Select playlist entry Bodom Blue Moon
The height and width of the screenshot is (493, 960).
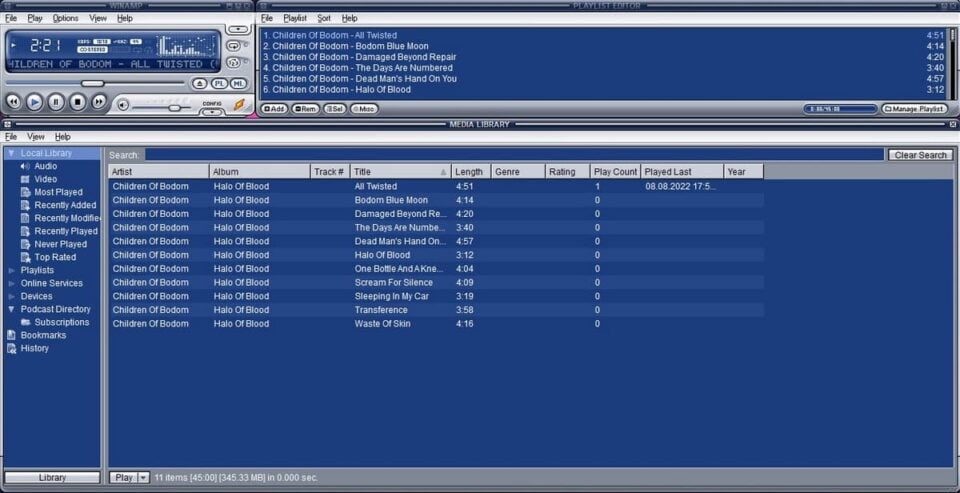coord(605,46)
